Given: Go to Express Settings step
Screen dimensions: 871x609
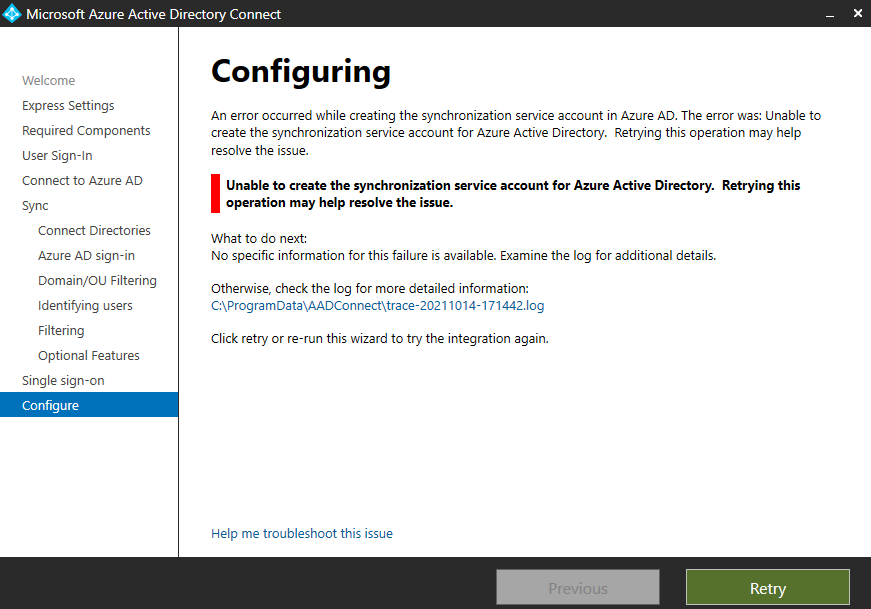Looking at the screenshot, I should (x=68, y=106).
